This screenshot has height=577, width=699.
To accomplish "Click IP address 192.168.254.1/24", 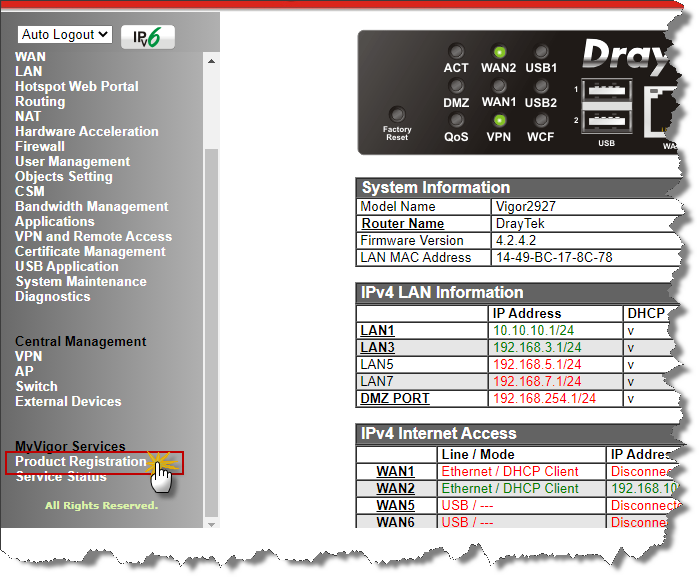I will tap(544, 398).
